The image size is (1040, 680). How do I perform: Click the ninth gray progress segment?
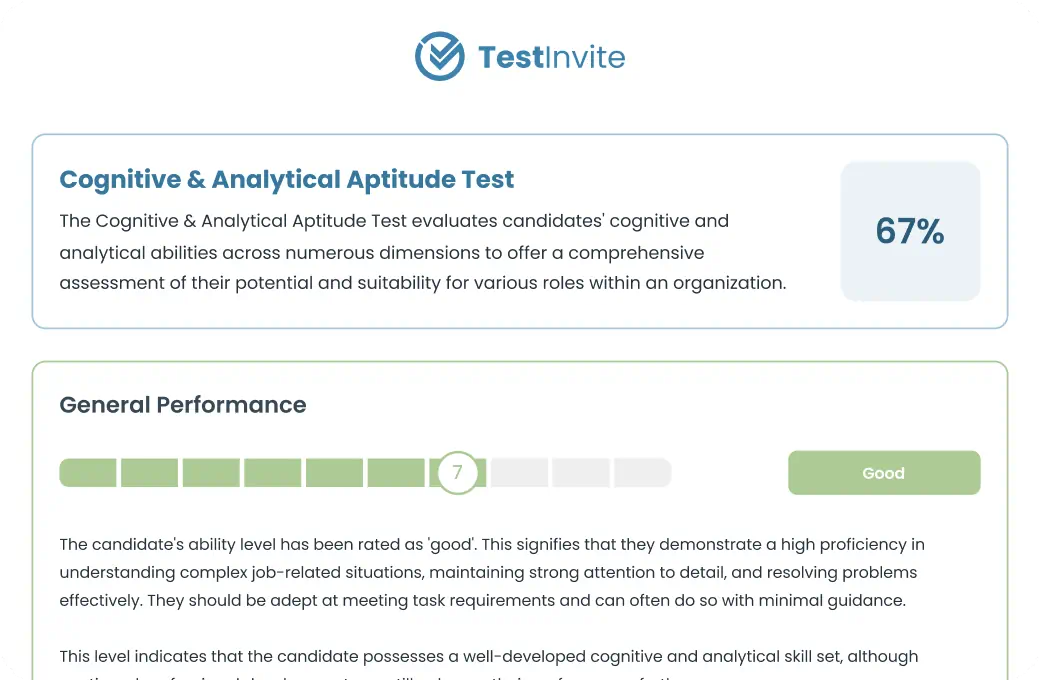coord(581,472)
